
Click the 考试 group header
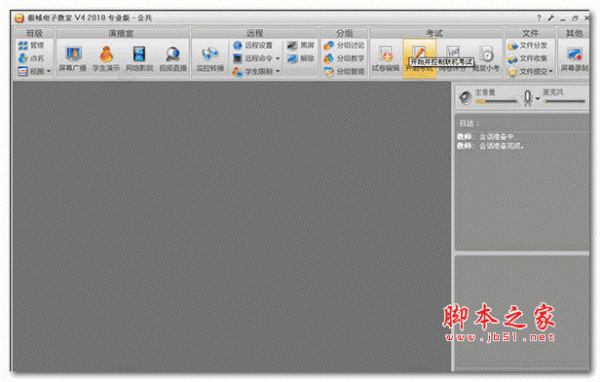click(435, 33)
